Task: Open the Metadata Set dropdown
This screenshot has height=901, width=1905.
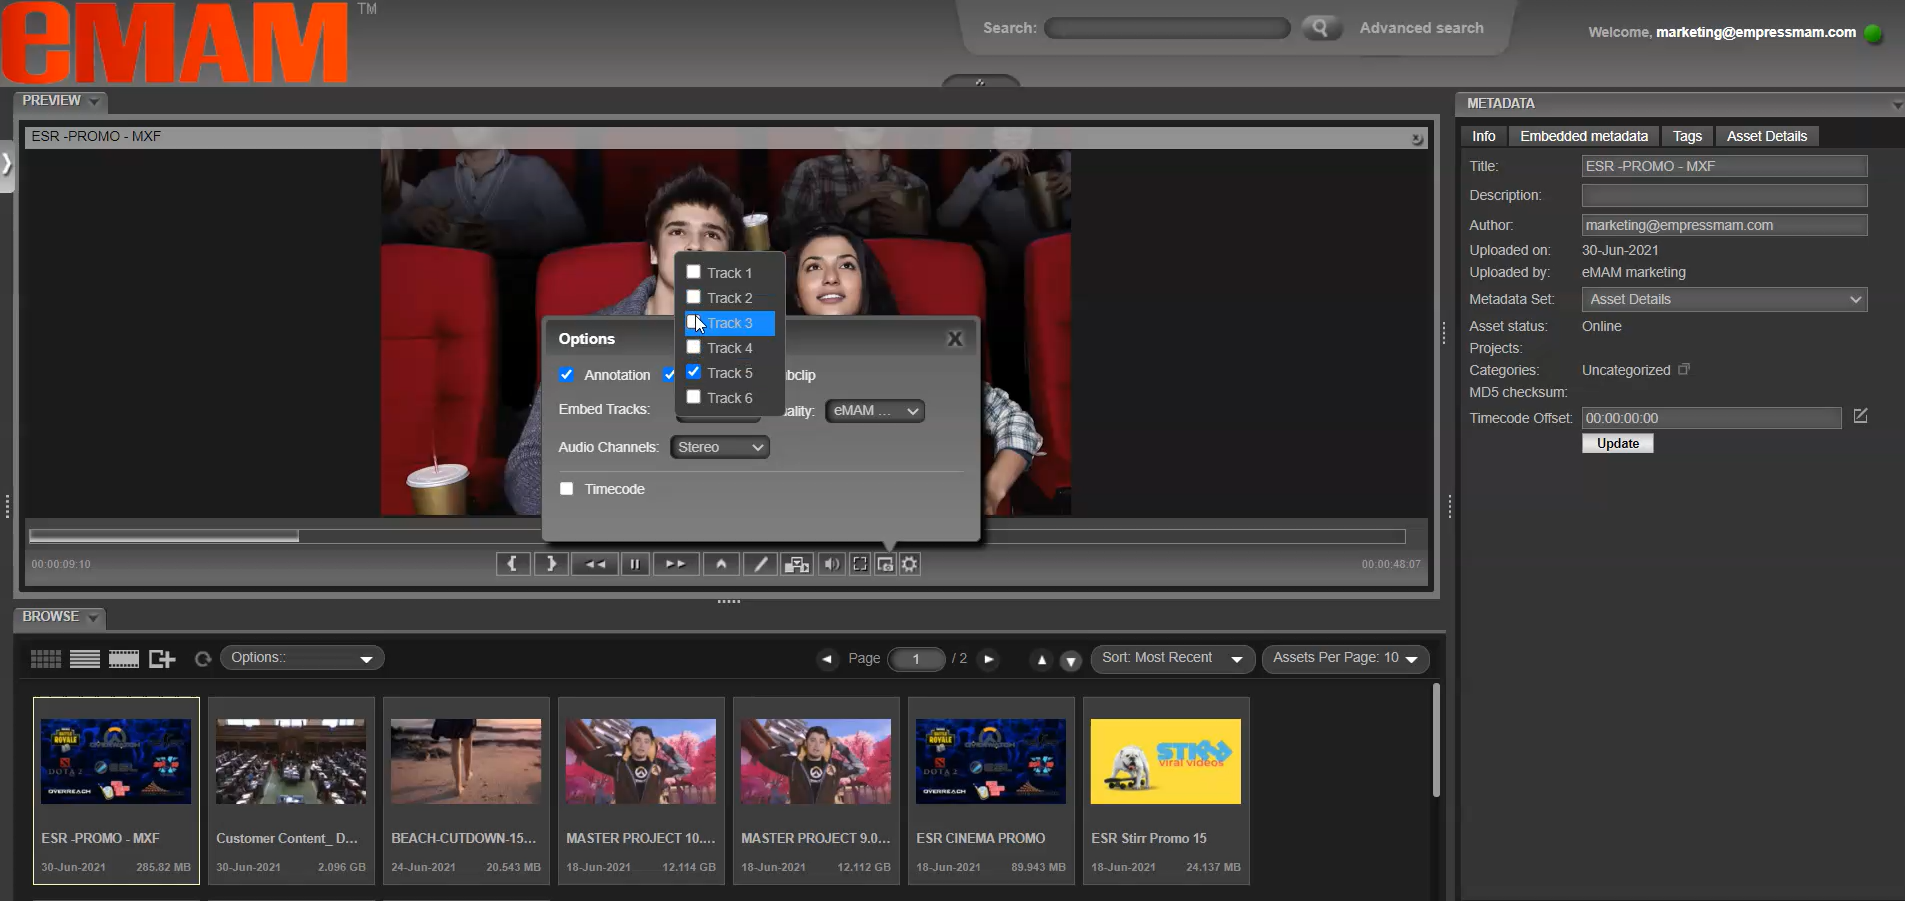Action: tap(1723, 299)
